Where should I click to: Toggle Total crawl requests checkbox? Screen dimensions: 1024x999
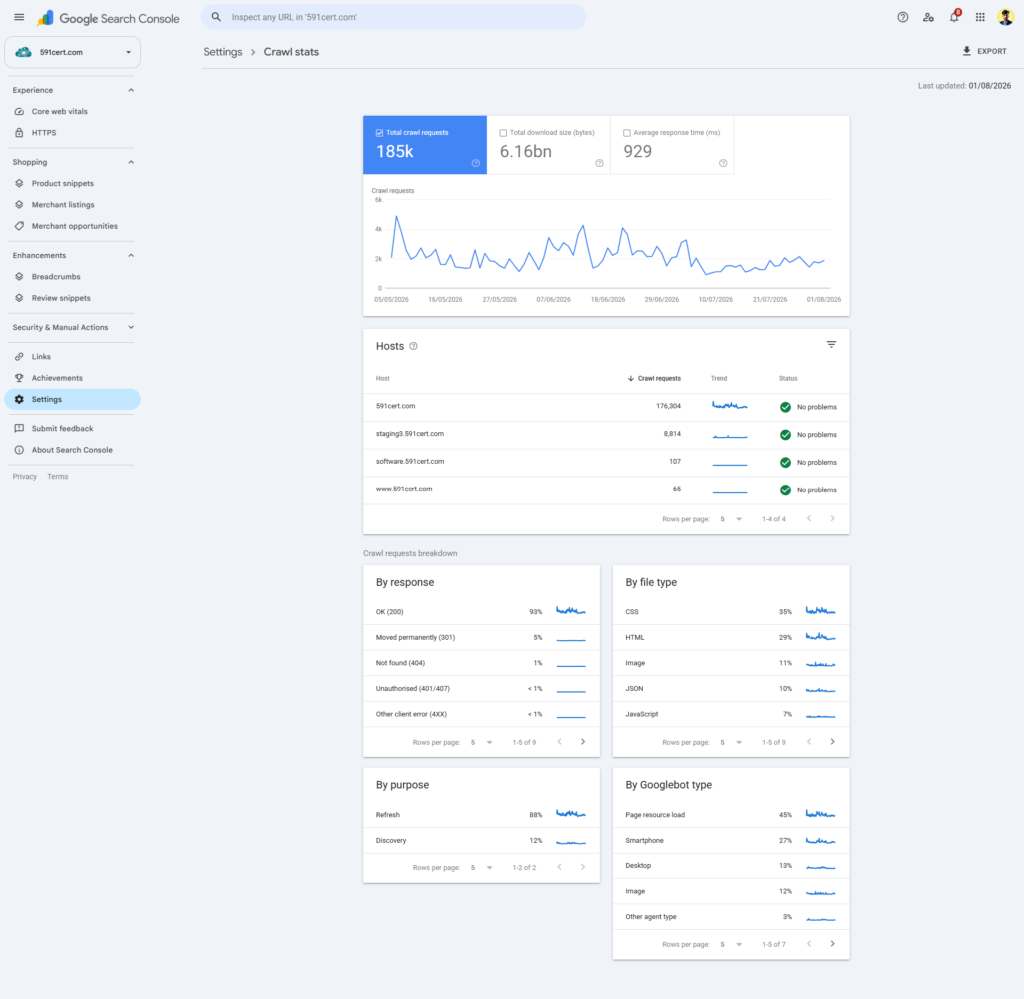point(379,133)
